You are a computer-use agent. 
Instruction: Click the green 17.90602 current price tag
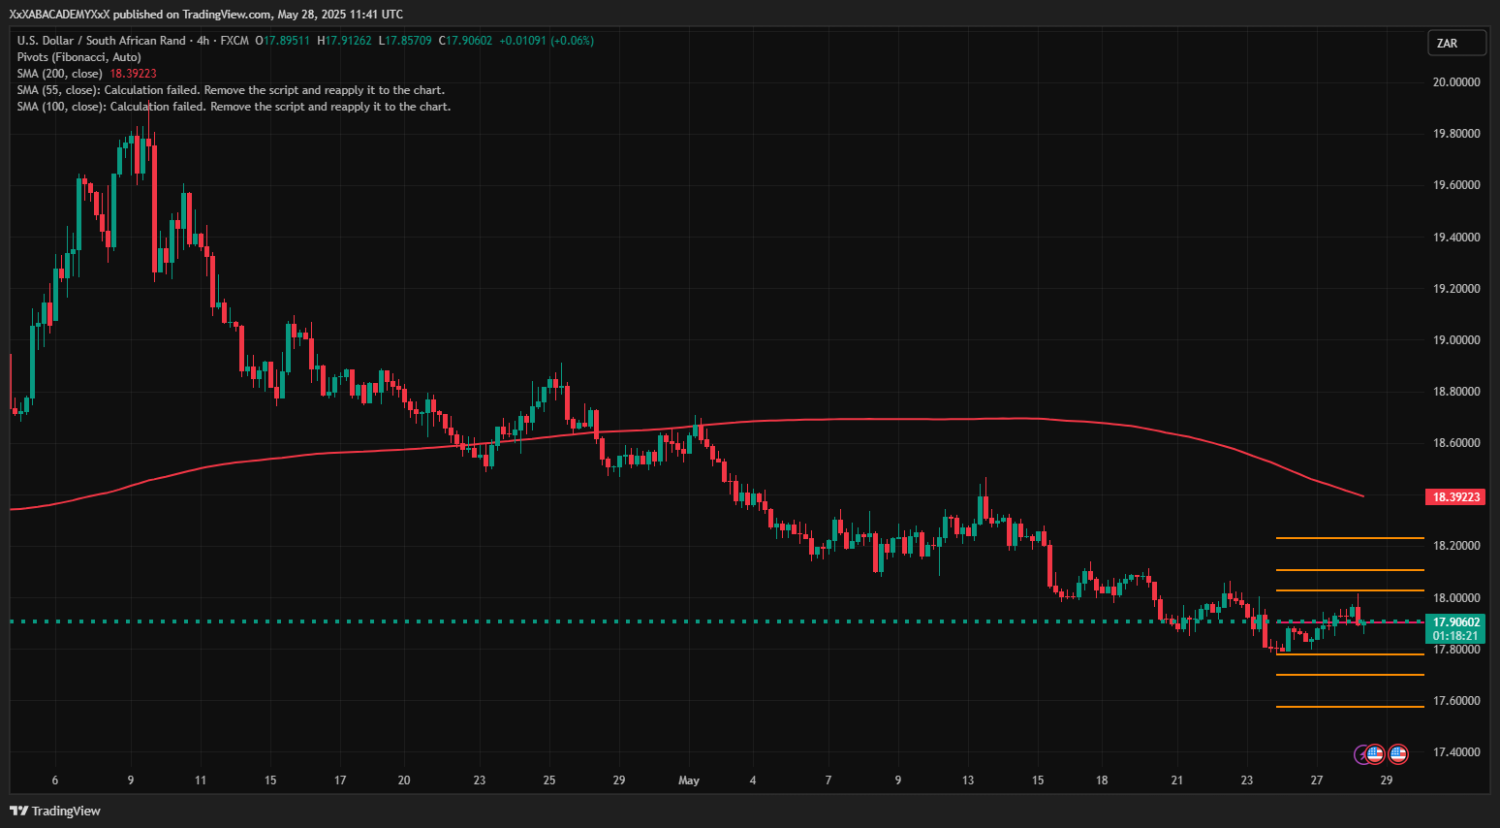(x=1456, y=622)
